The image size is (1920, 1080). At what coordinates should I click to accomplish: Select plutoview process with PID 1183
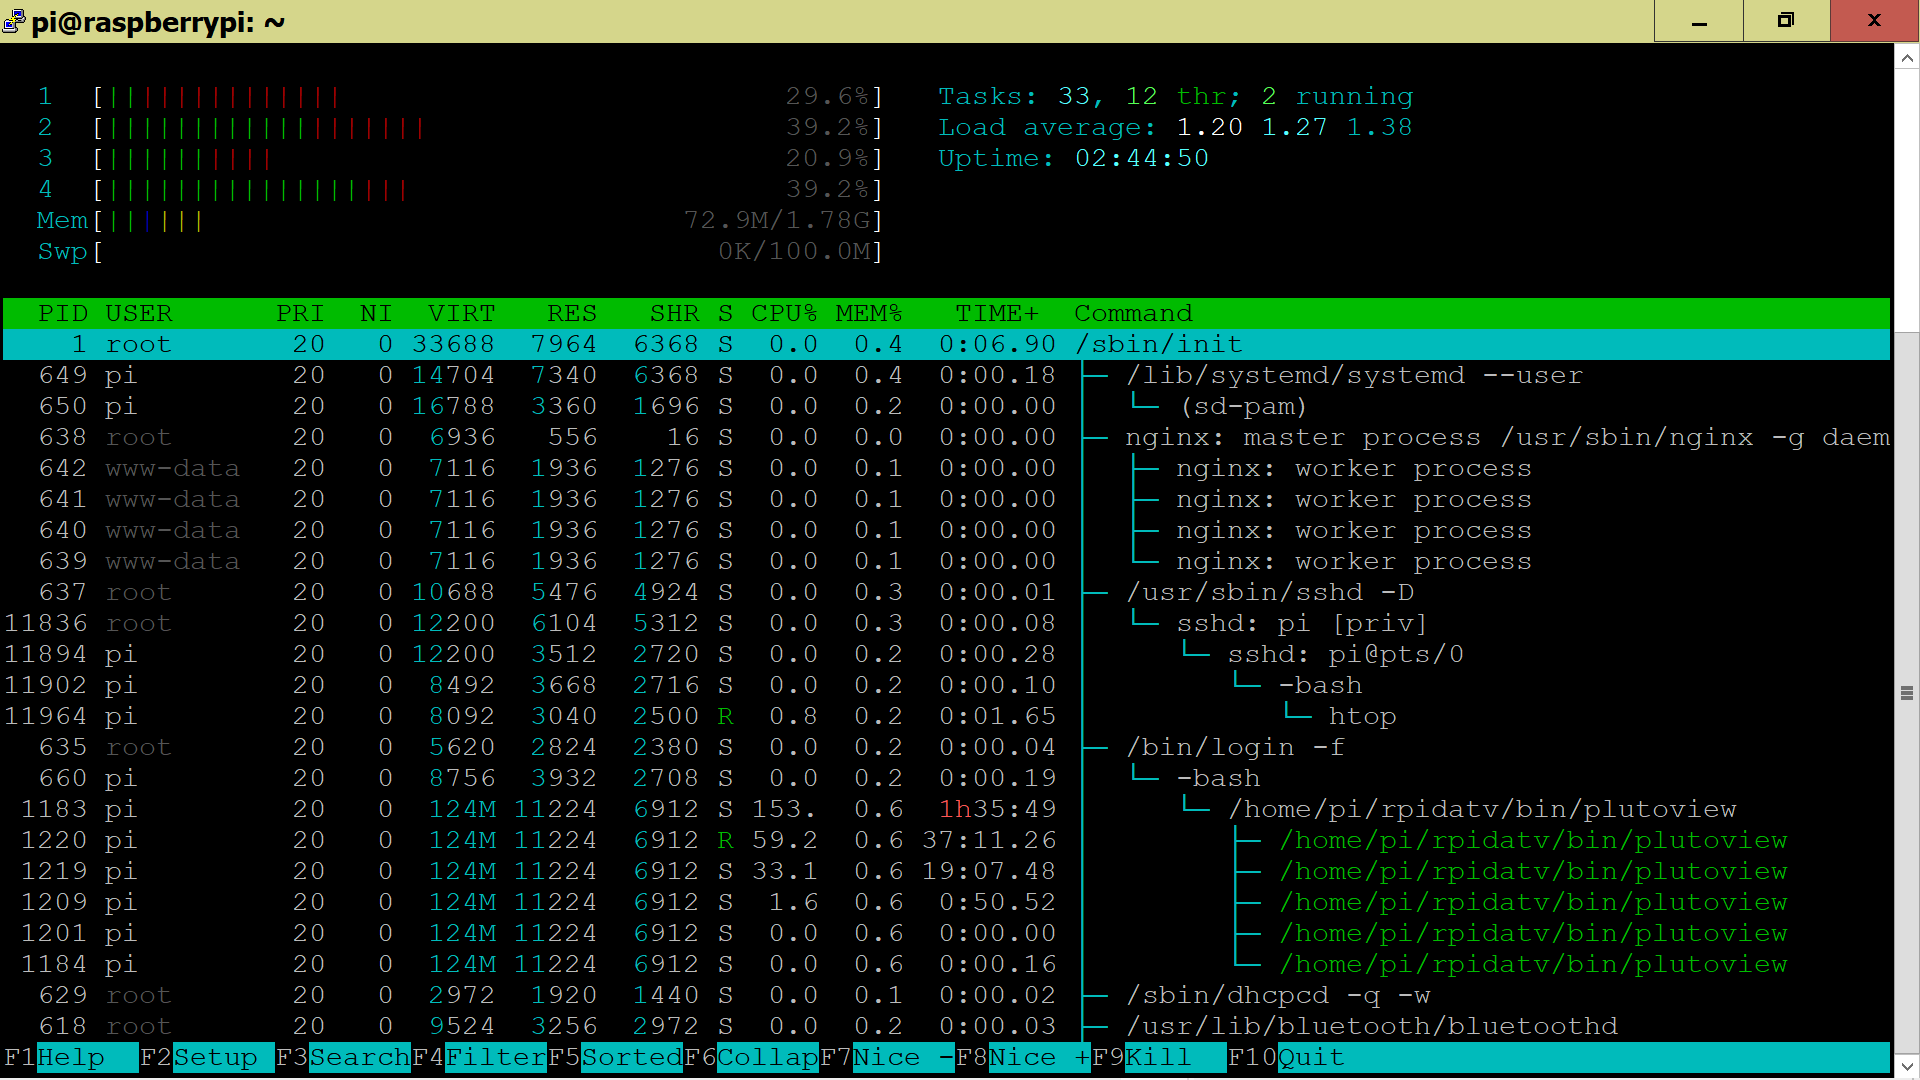point(946,809)
